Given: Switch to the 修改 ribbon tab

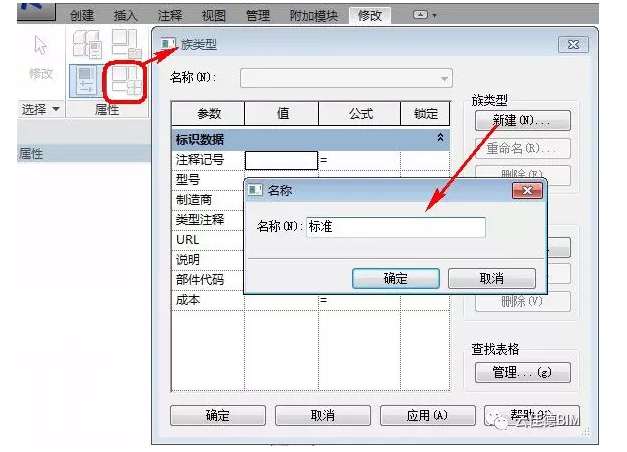Looking at the screenshot, I should (x=369, y=16).
